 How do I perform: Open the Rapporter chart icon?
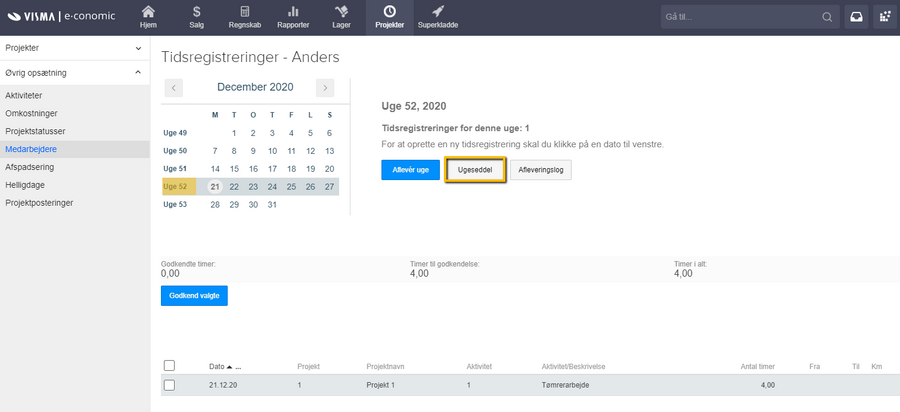point(294,12)
